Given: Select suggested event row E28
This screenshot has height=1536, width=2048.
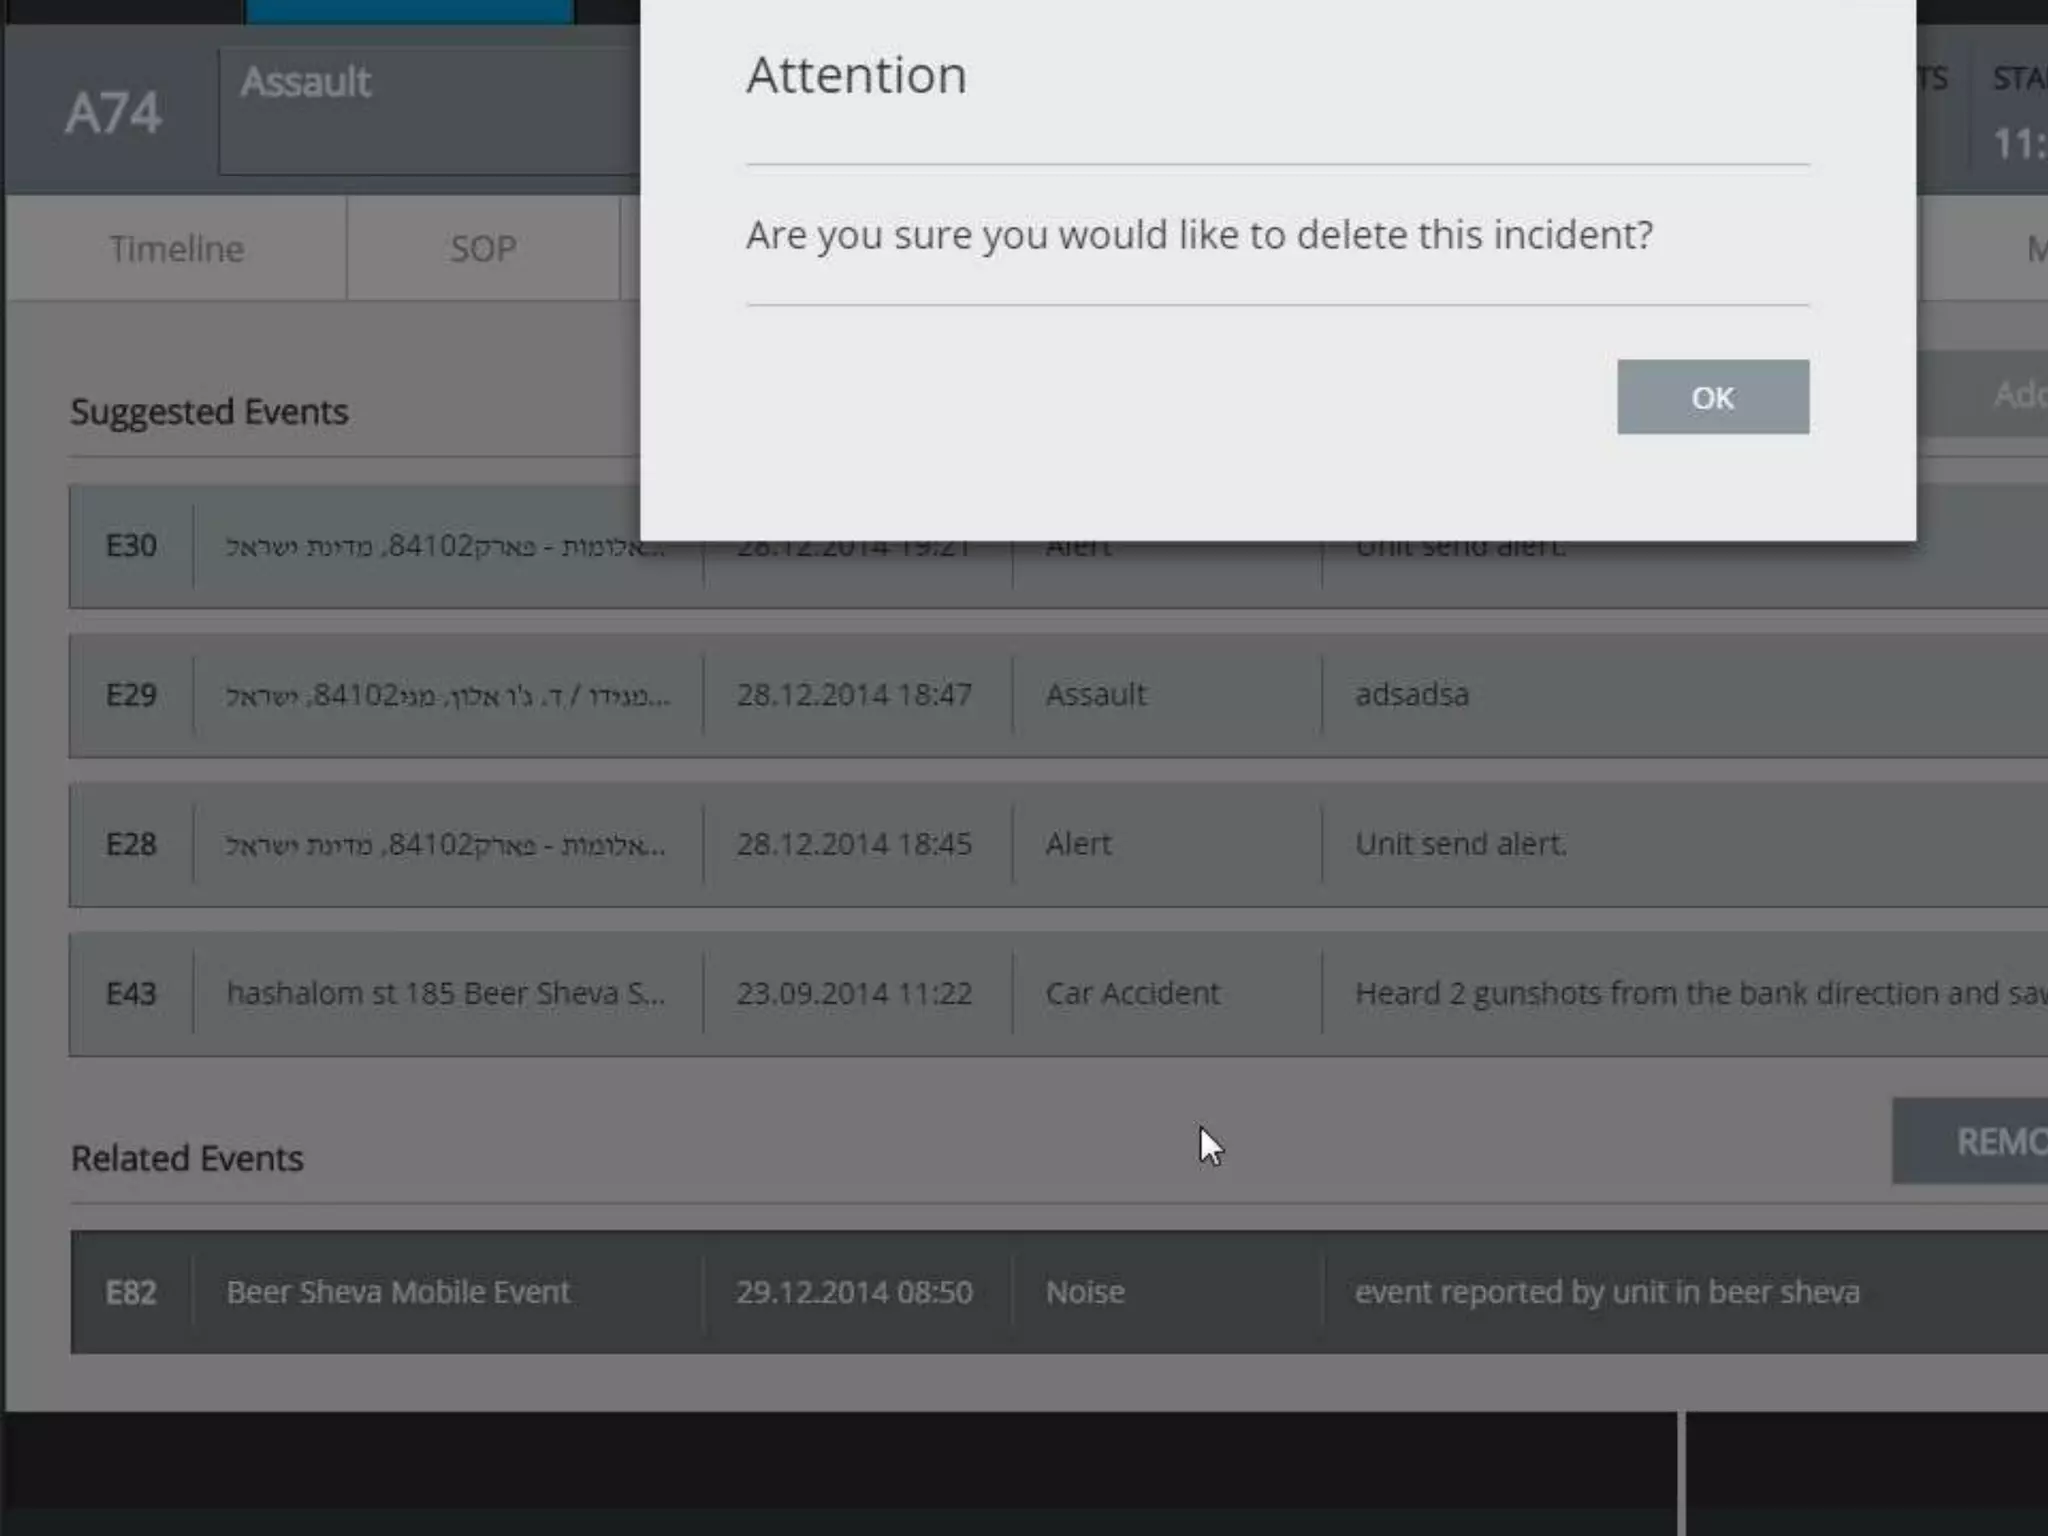Looking at the screenshot, I should pos(131,844).
